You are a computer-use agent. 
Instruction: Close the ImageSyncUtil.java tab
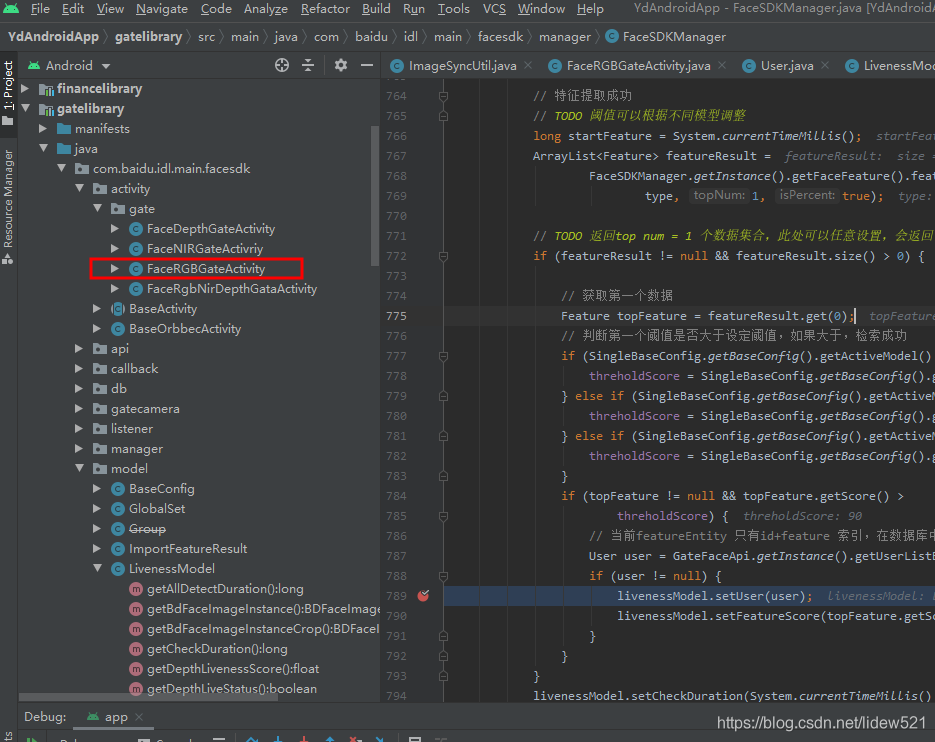pyautogui.click(x=528, y=65)
